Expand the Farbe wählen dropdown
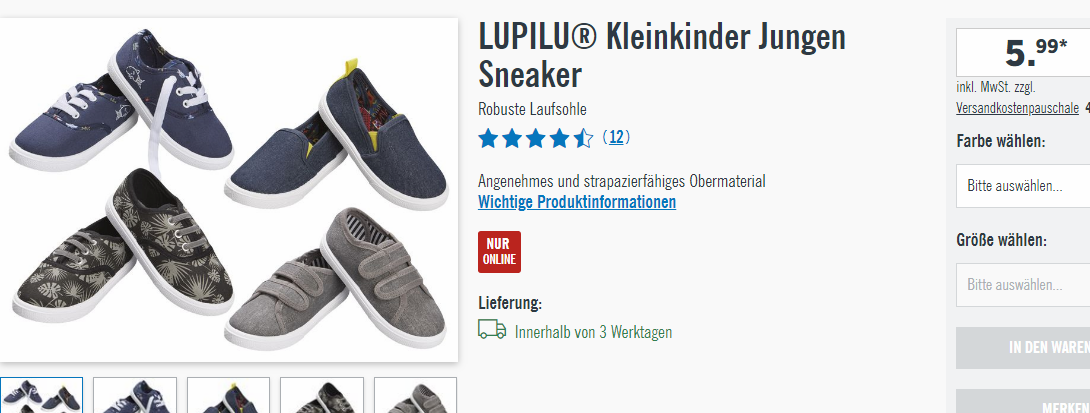1090x413 pixels. (x=1023, y=186)
